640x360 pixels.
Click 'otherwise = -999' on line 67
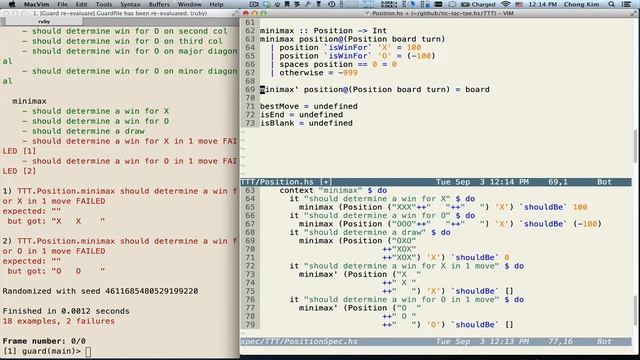coord(318,73)
